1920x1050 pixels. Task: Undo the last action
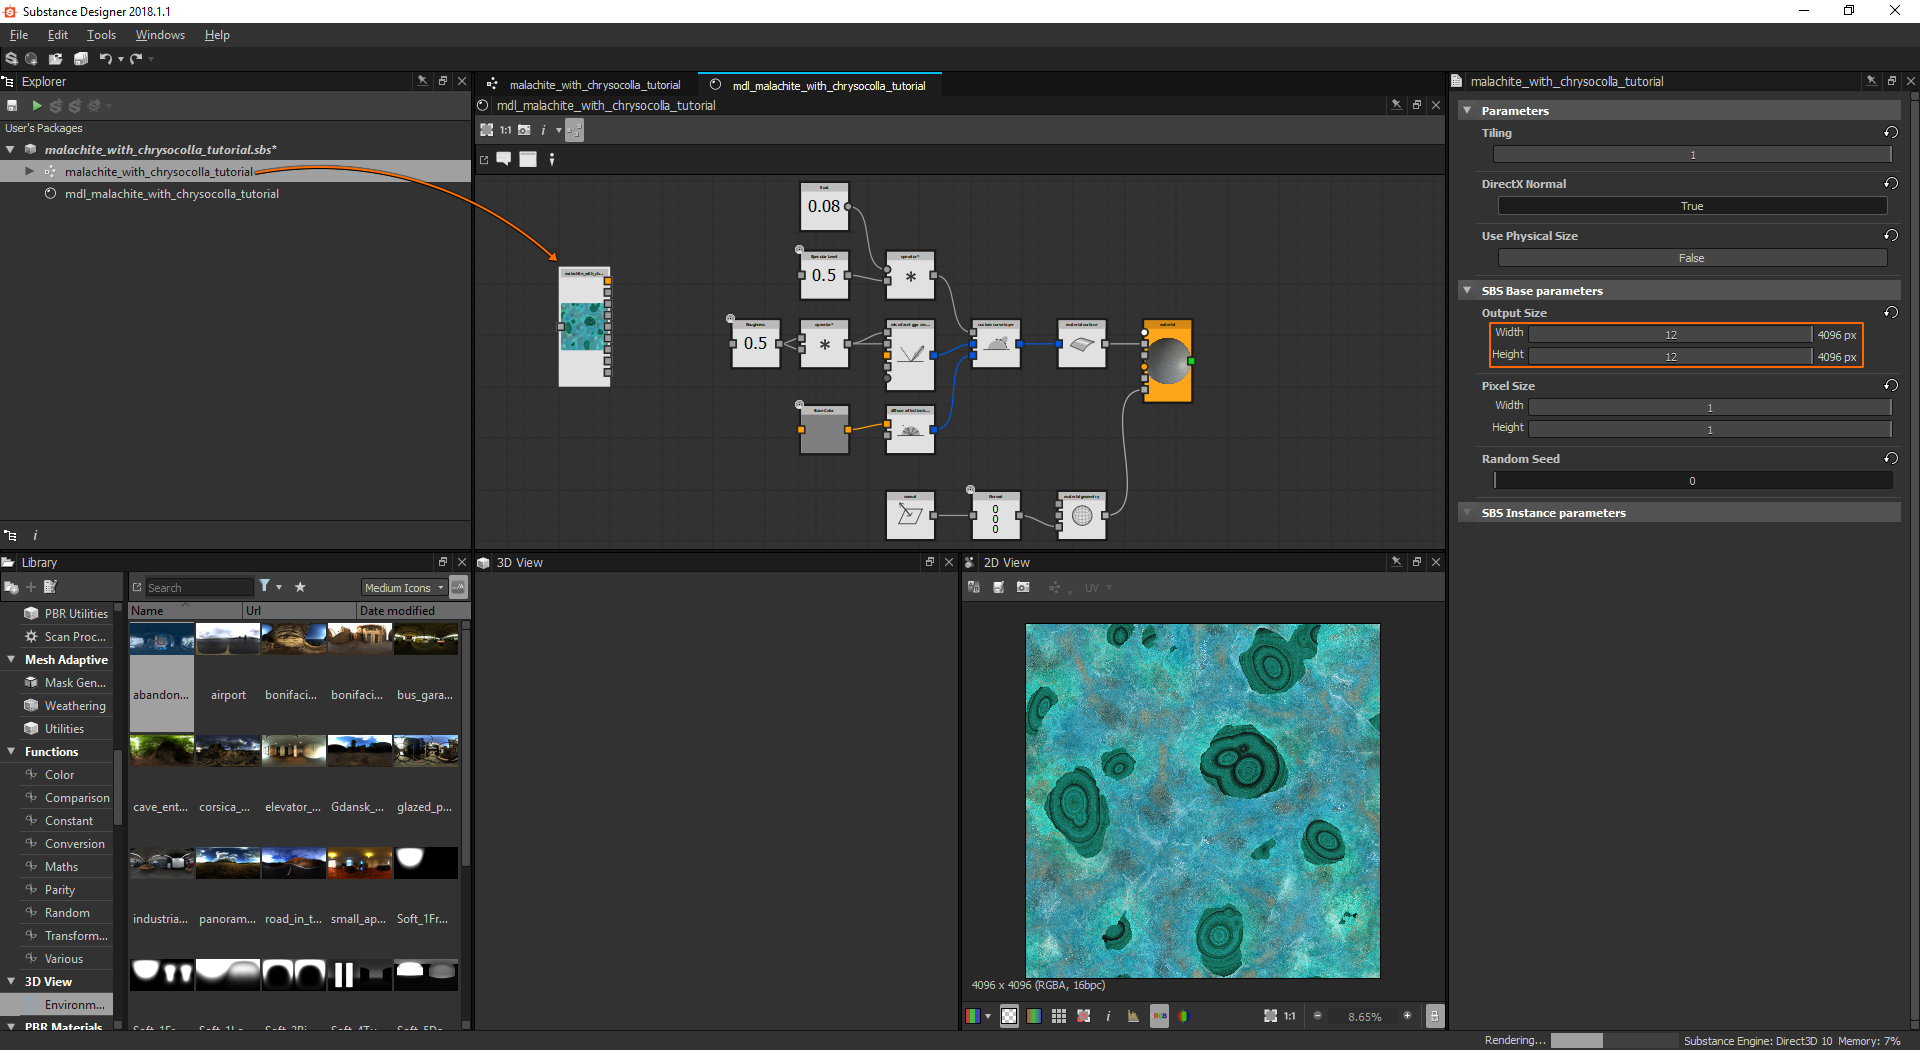pos(105,59)
